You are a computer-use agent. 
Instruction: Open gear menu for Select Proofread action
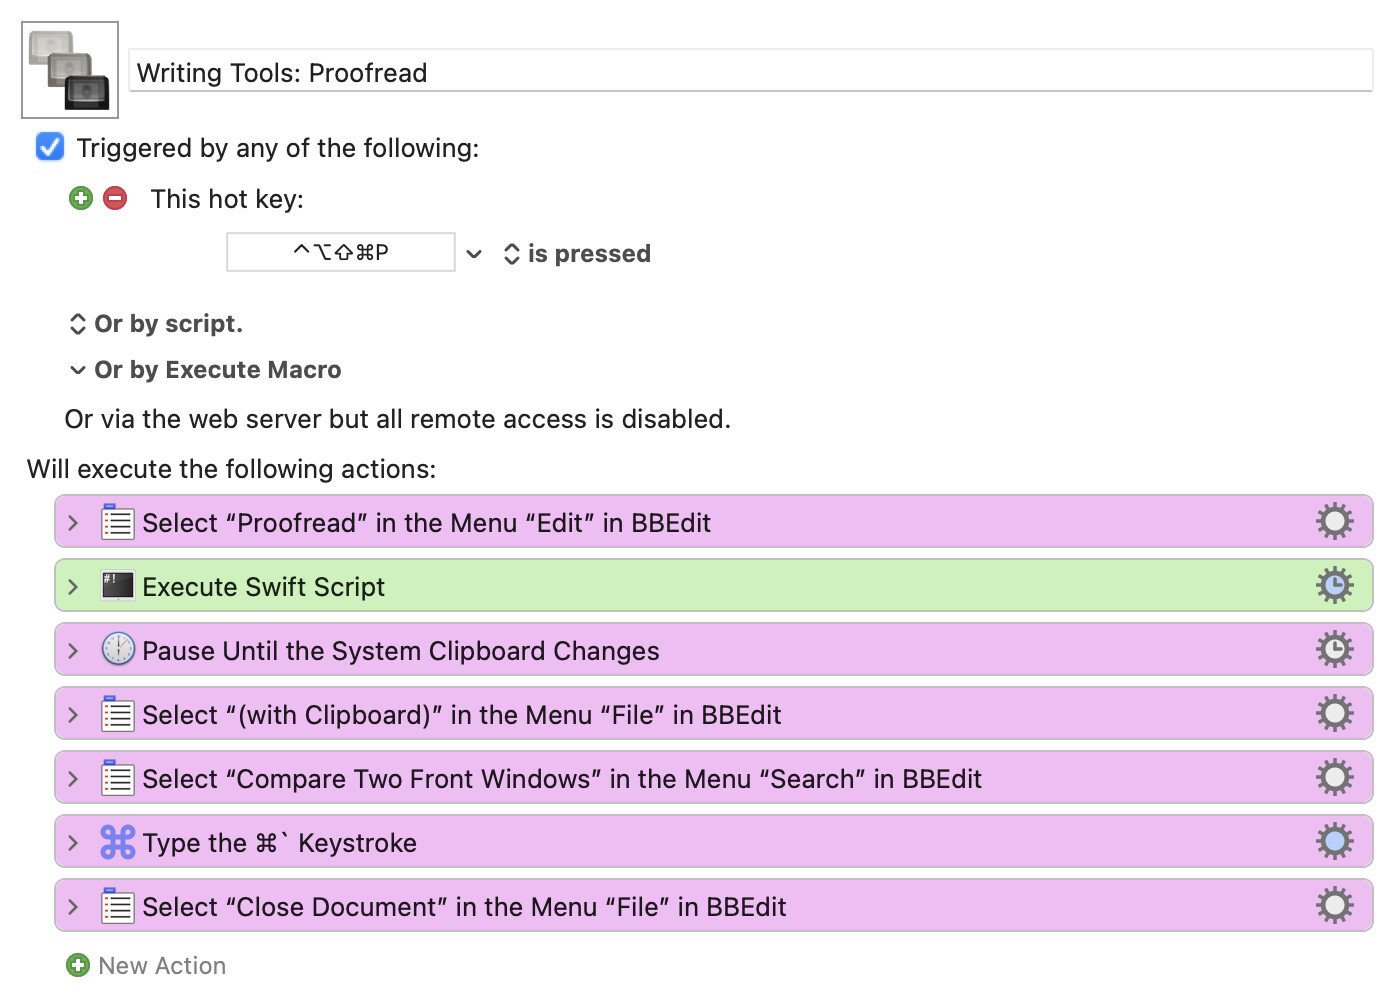pyautogui.click(x=1334, y=522)
